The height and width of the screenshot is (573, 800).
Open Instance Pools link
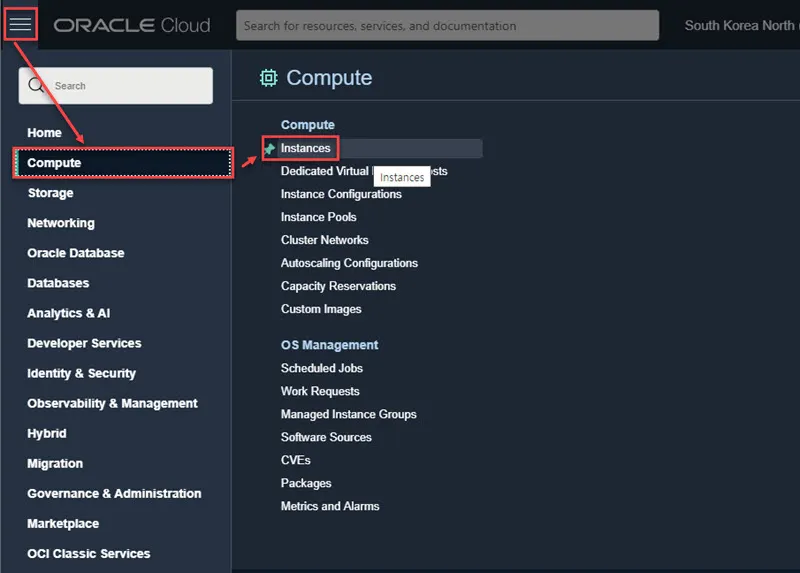[x=318, y=217]
